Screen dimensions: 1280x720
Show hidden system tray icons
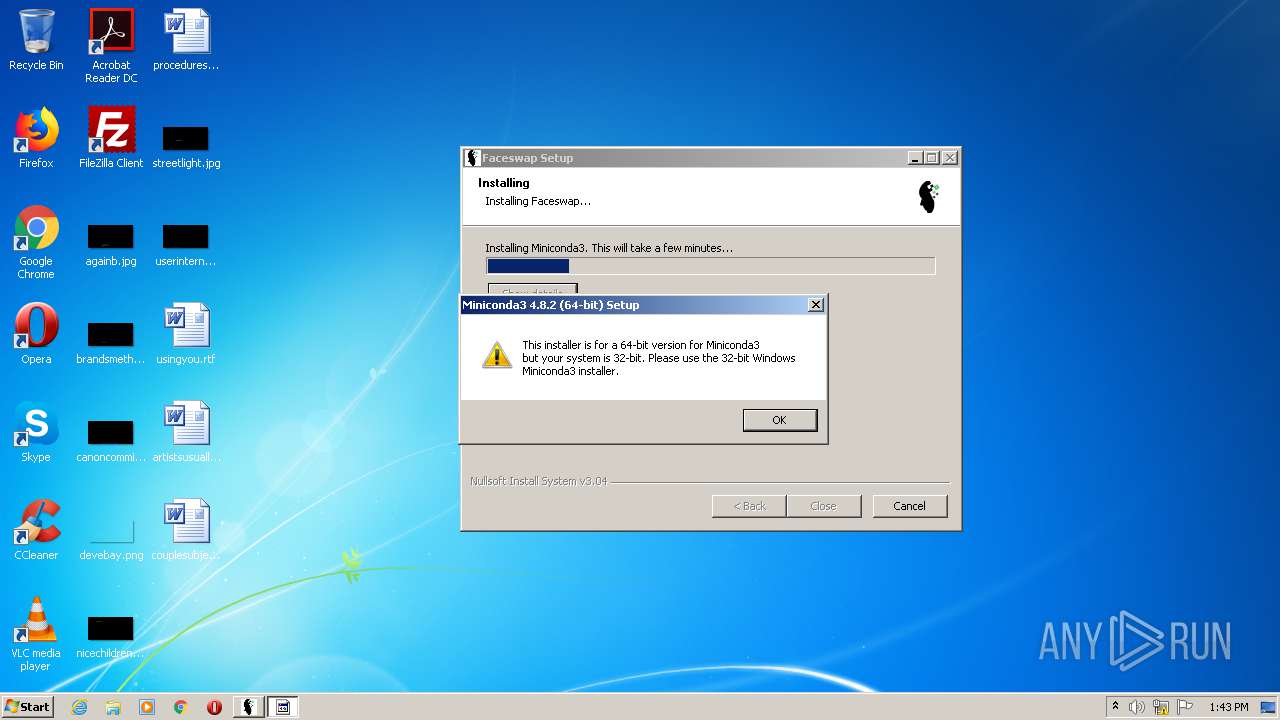[x=1115, y=707]
